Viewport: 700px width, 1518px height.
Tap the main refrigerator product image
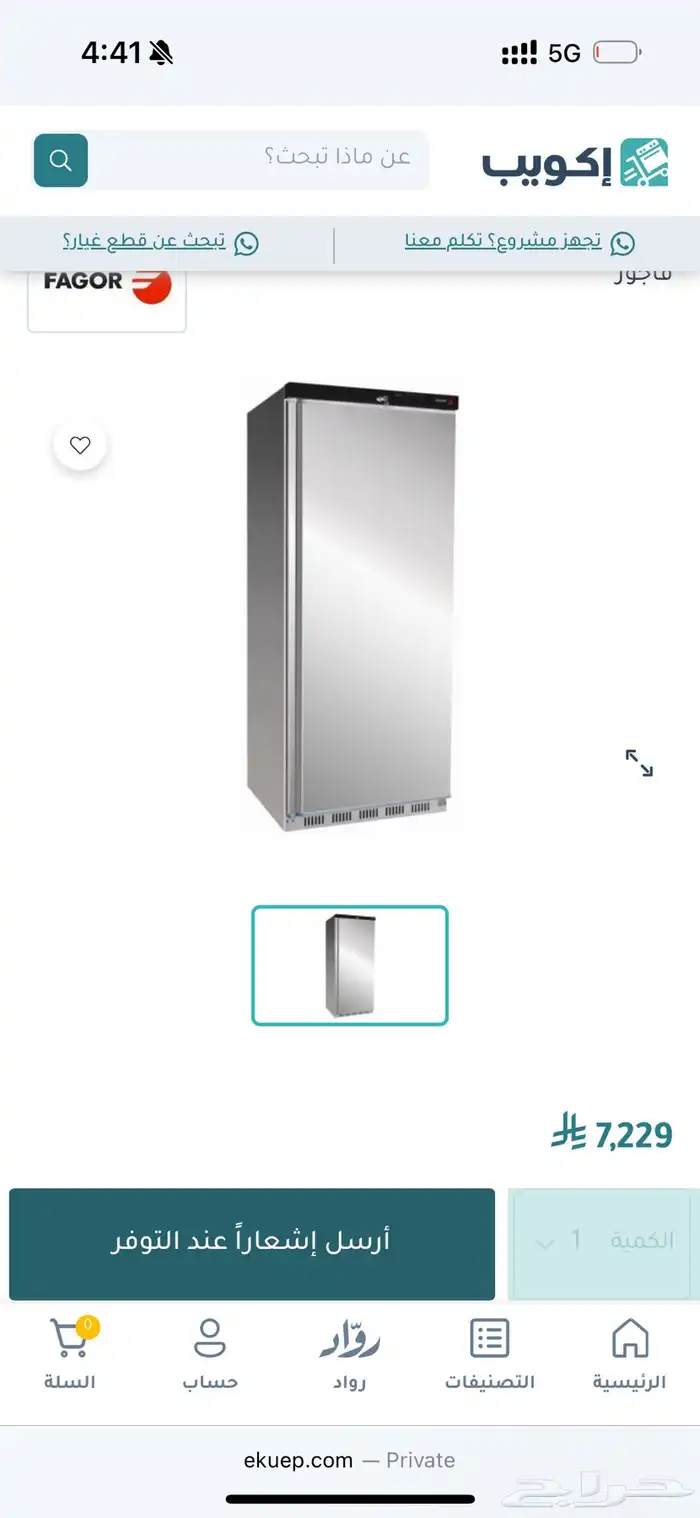[x=353, y=607]
